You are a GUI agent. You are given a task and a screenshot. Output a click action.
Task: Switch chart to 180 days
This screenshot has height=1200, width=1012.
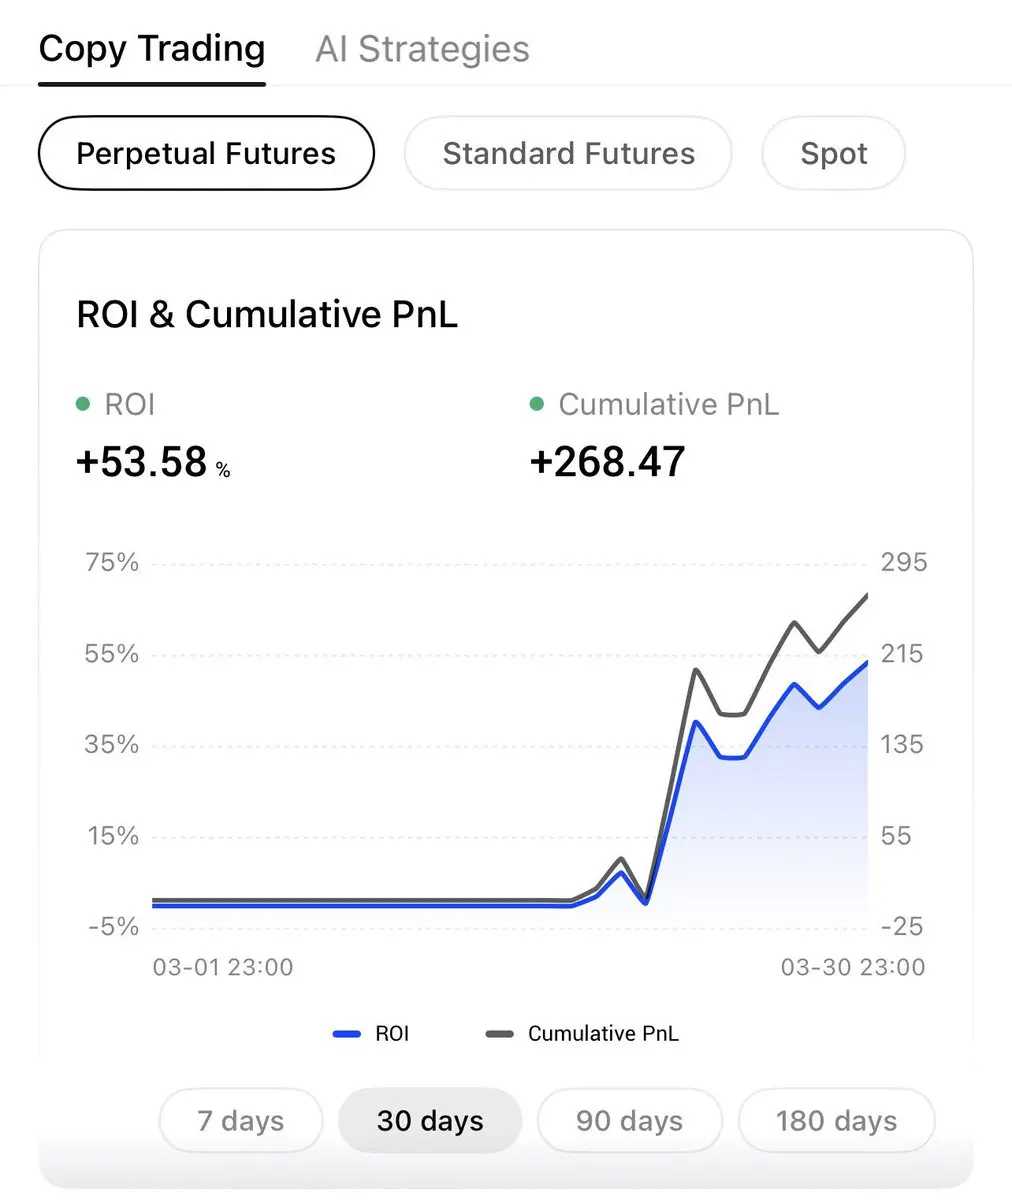click(836, 1121)
